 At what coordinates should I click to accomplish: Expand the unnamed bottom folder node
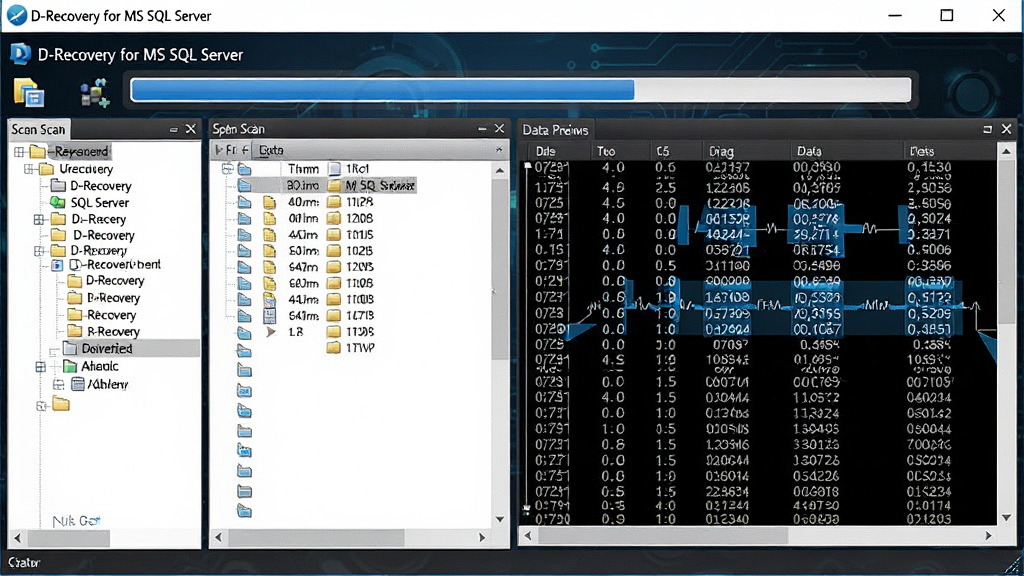click(x=41, y=406)
